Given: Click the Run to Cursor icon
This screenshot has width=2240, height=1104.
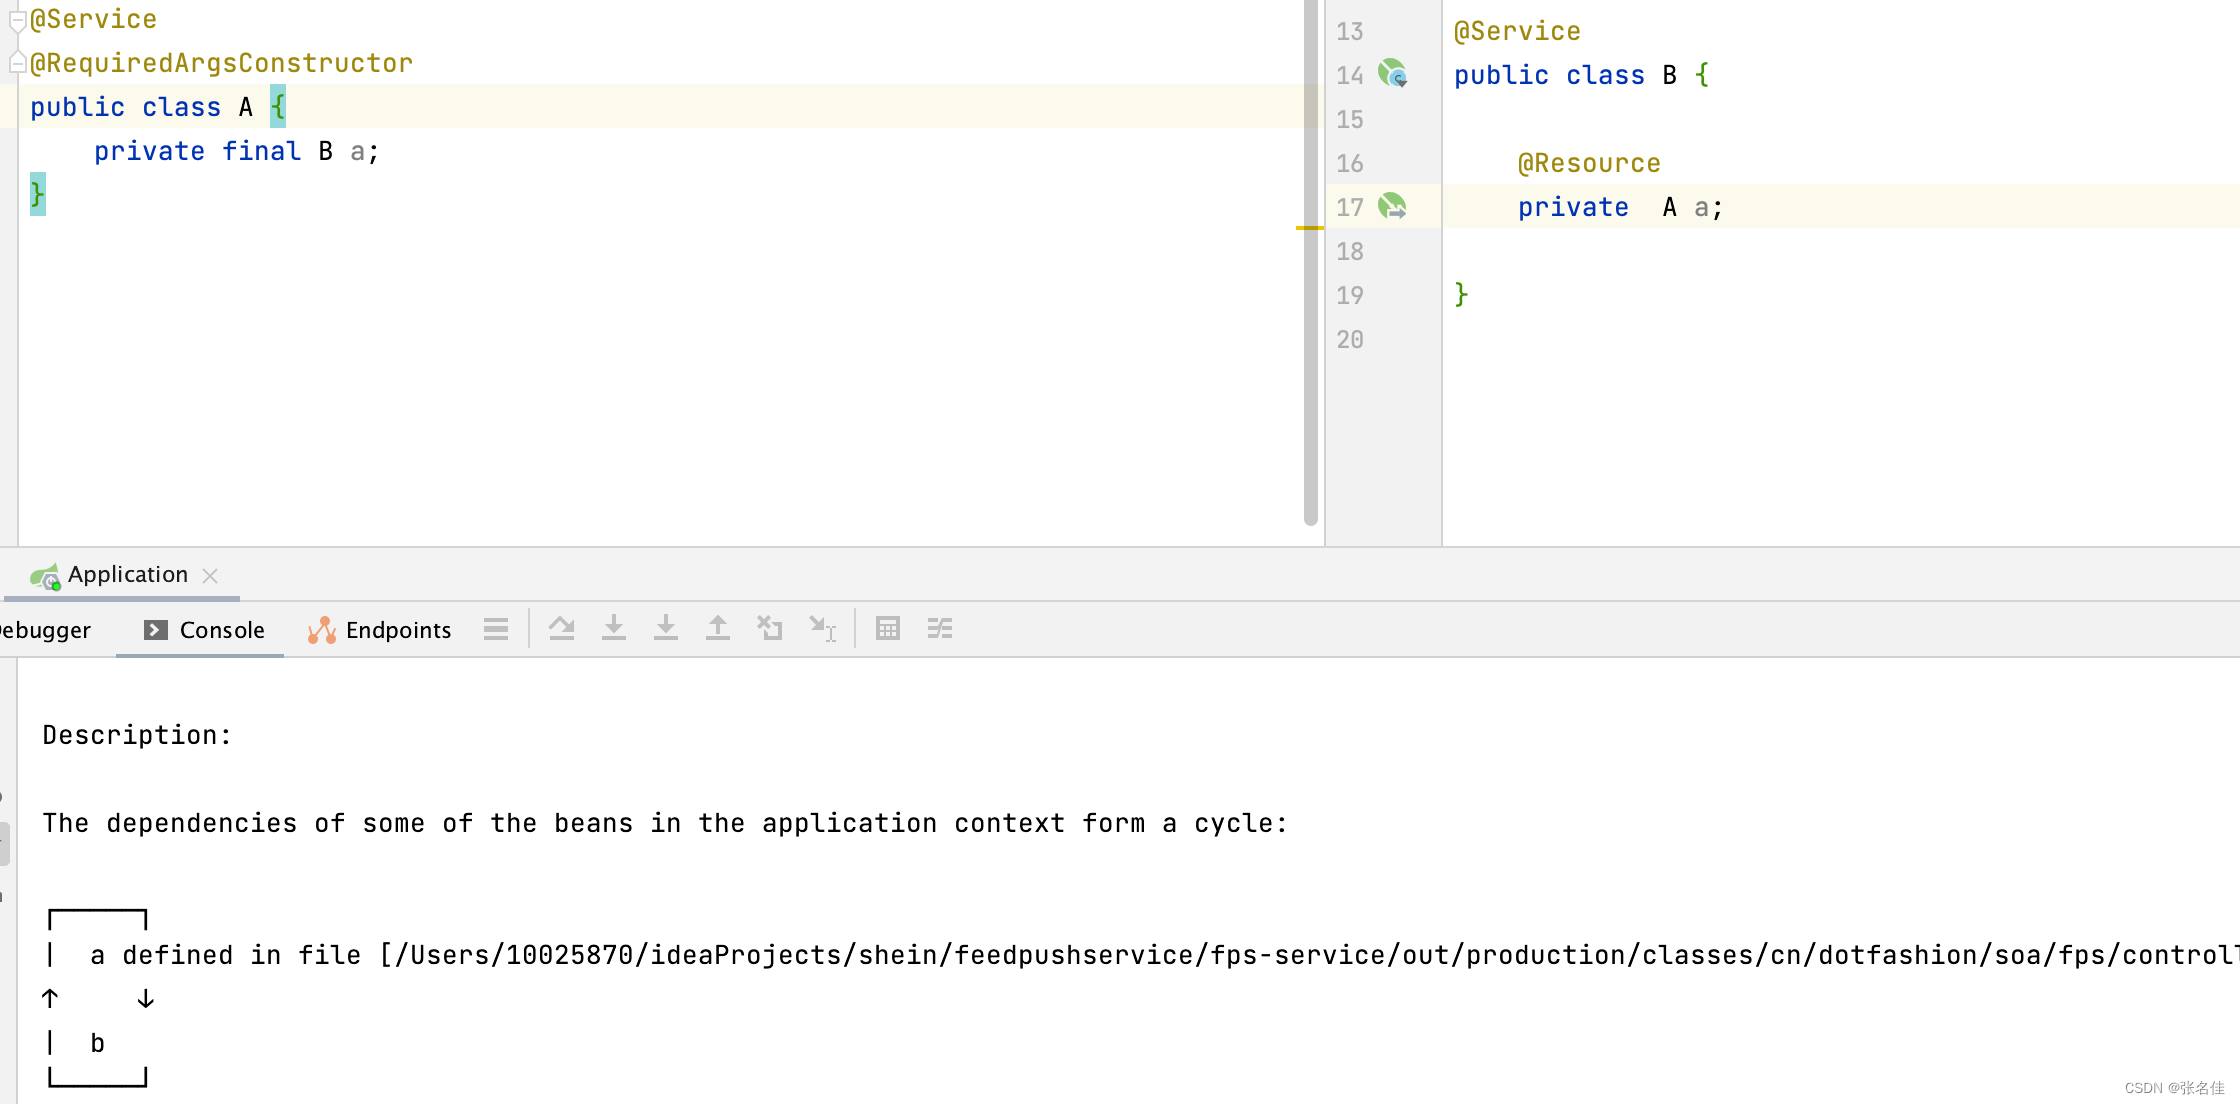Looking at the screenshot, I should click(x=822, y=629).
